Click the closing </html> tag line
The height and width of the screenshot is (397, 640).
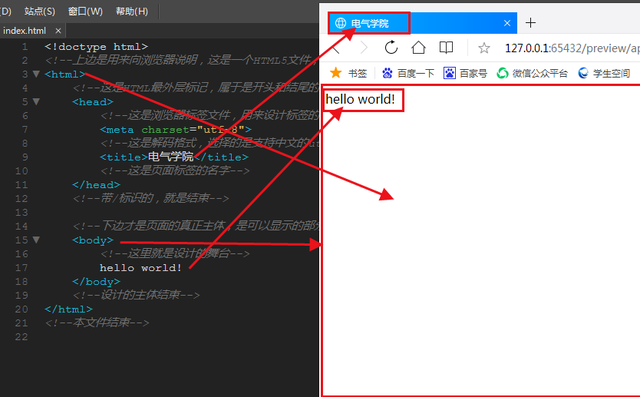click(69, 309)
